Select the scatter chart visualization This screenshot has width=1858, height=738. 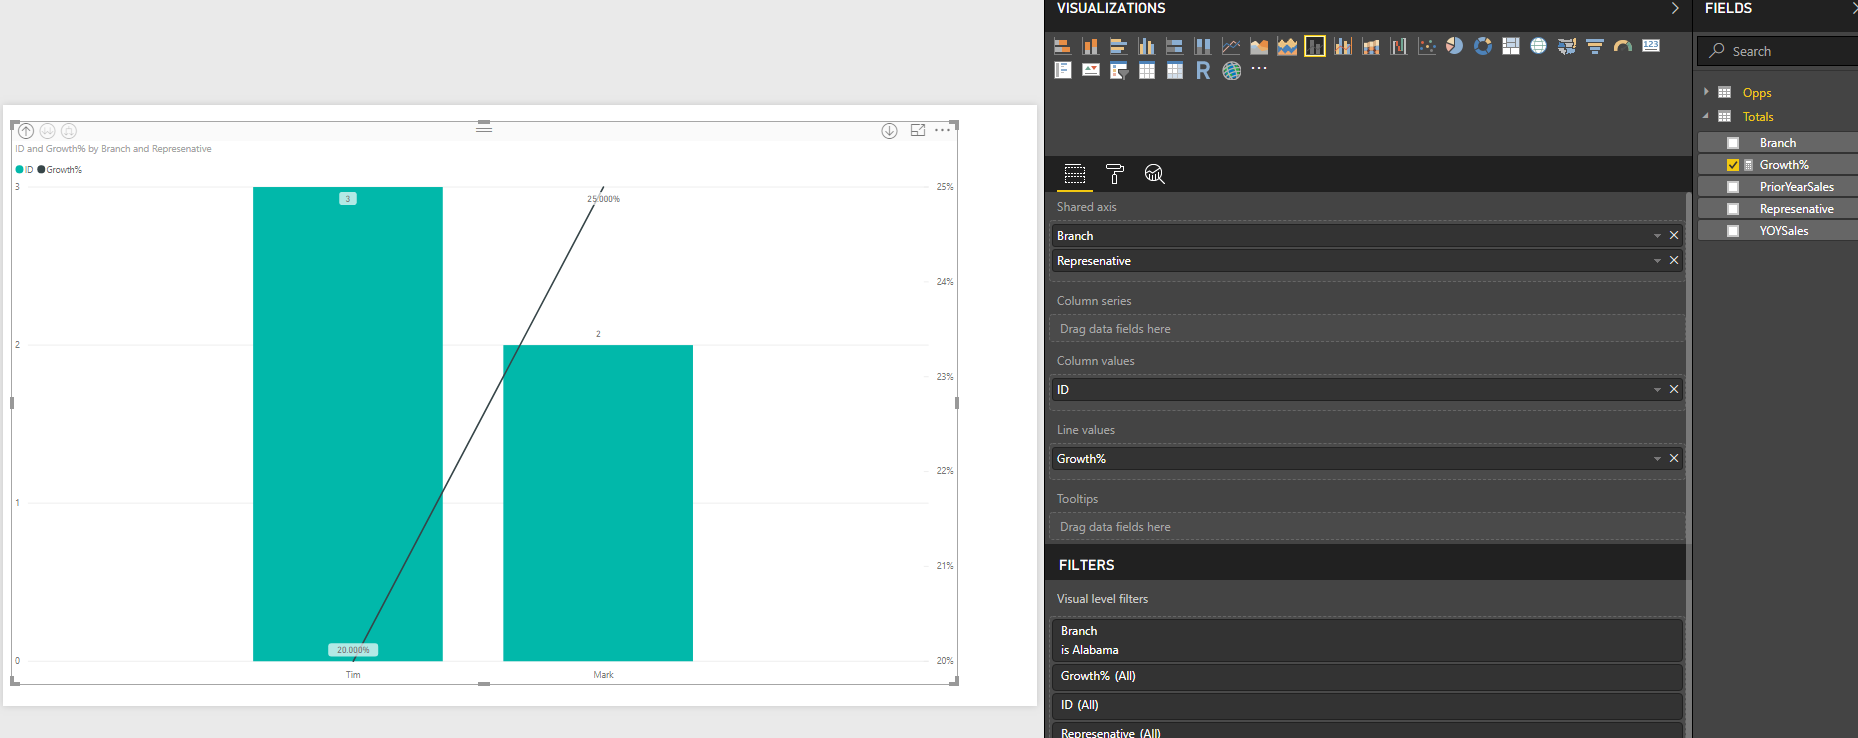[x=1427, y=46]
